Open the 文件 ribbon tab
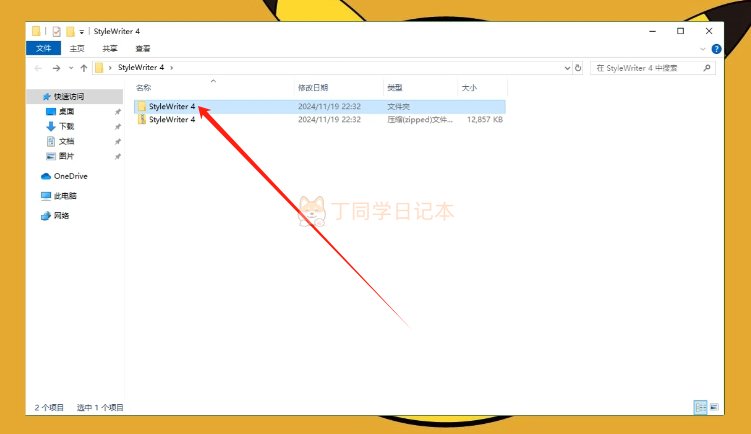Screen dimensions: 751x434 tap(44, 48)
